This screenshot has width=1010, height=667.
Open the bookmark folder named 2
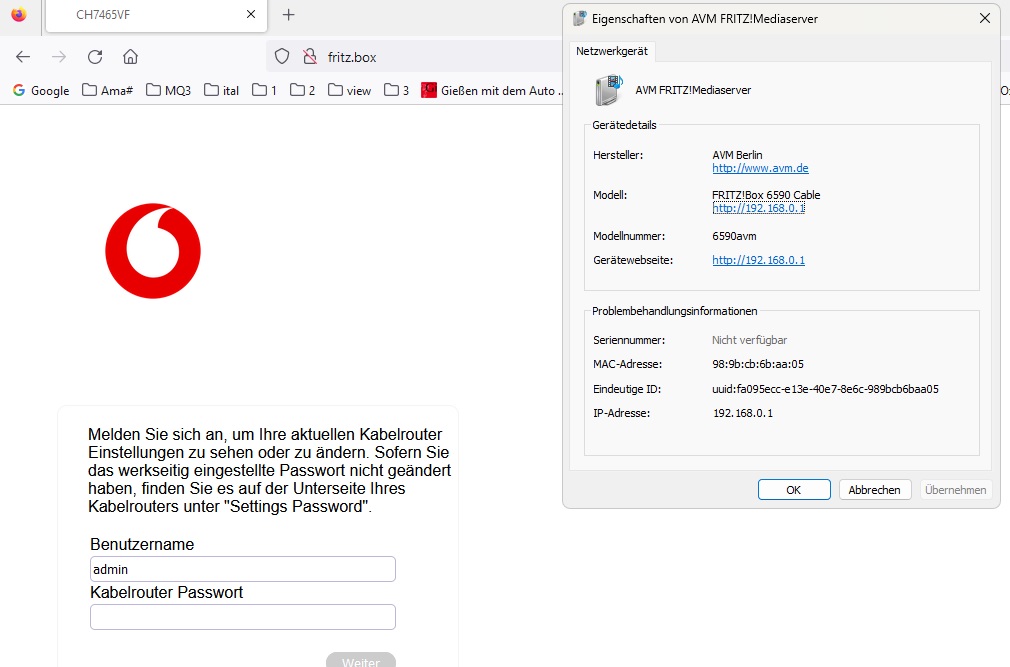click(302, 91)
